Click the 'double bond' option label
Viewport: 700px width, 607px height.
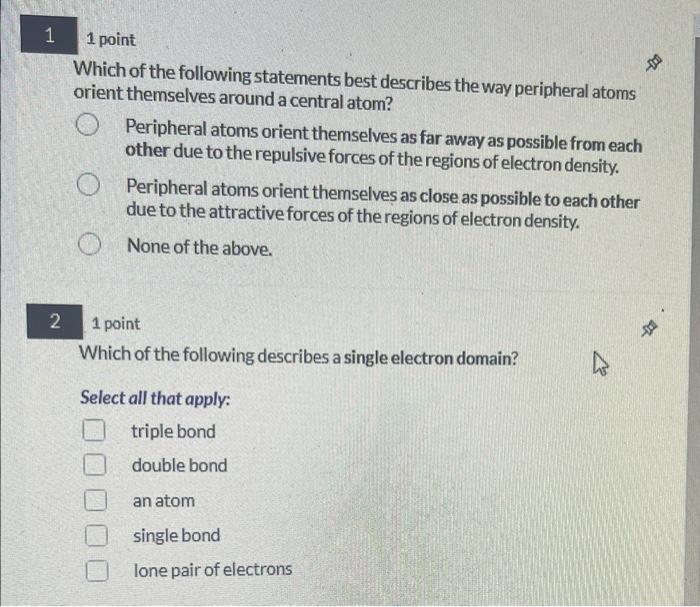179,466
